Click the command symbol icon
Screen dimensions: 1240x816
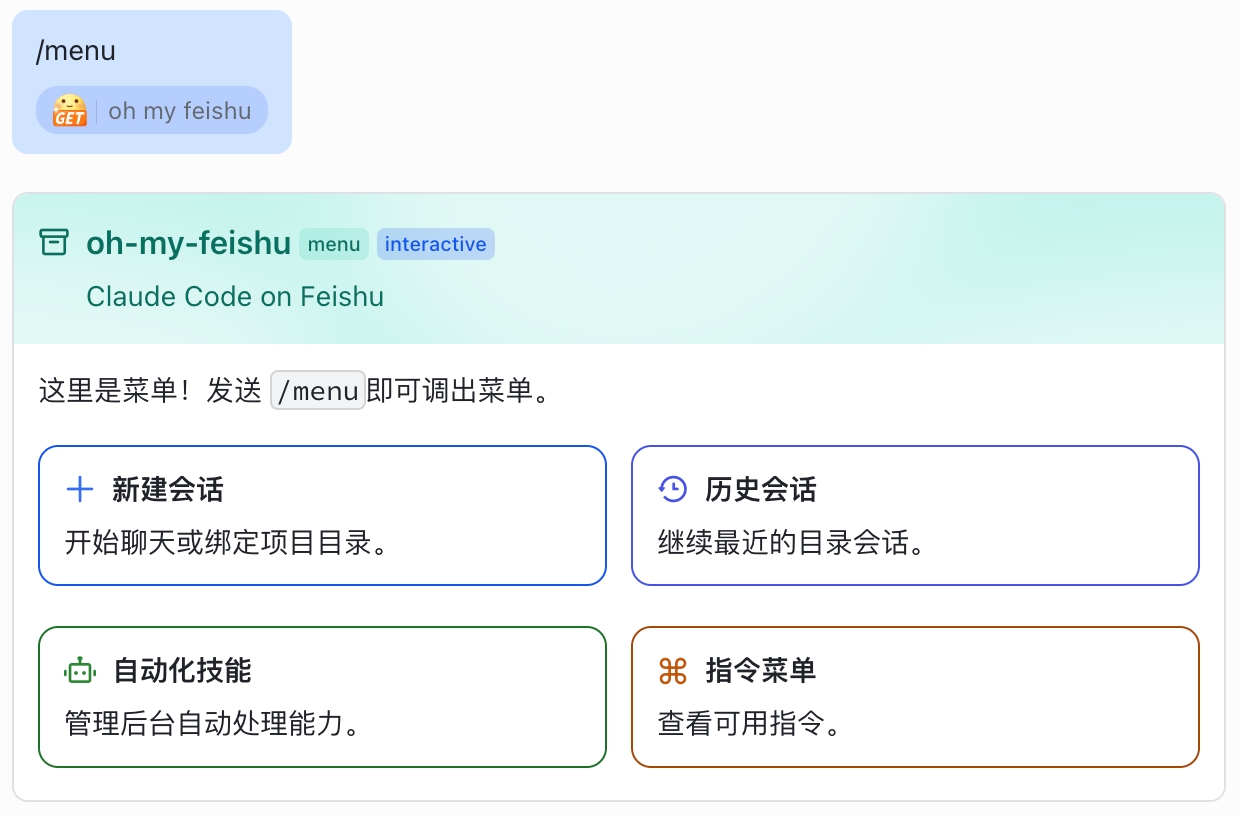(x=673, y=671)
